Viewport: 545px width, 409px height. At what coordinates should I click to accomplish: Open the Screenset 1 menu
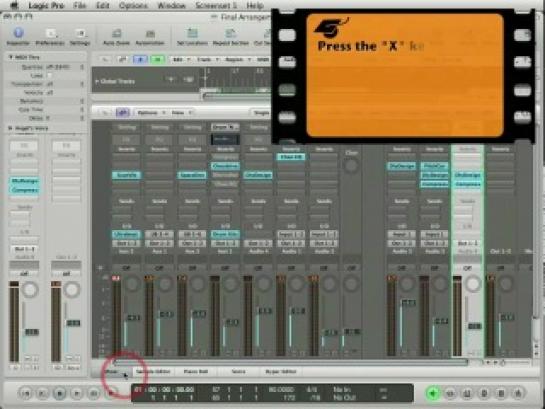click(216, 6)
